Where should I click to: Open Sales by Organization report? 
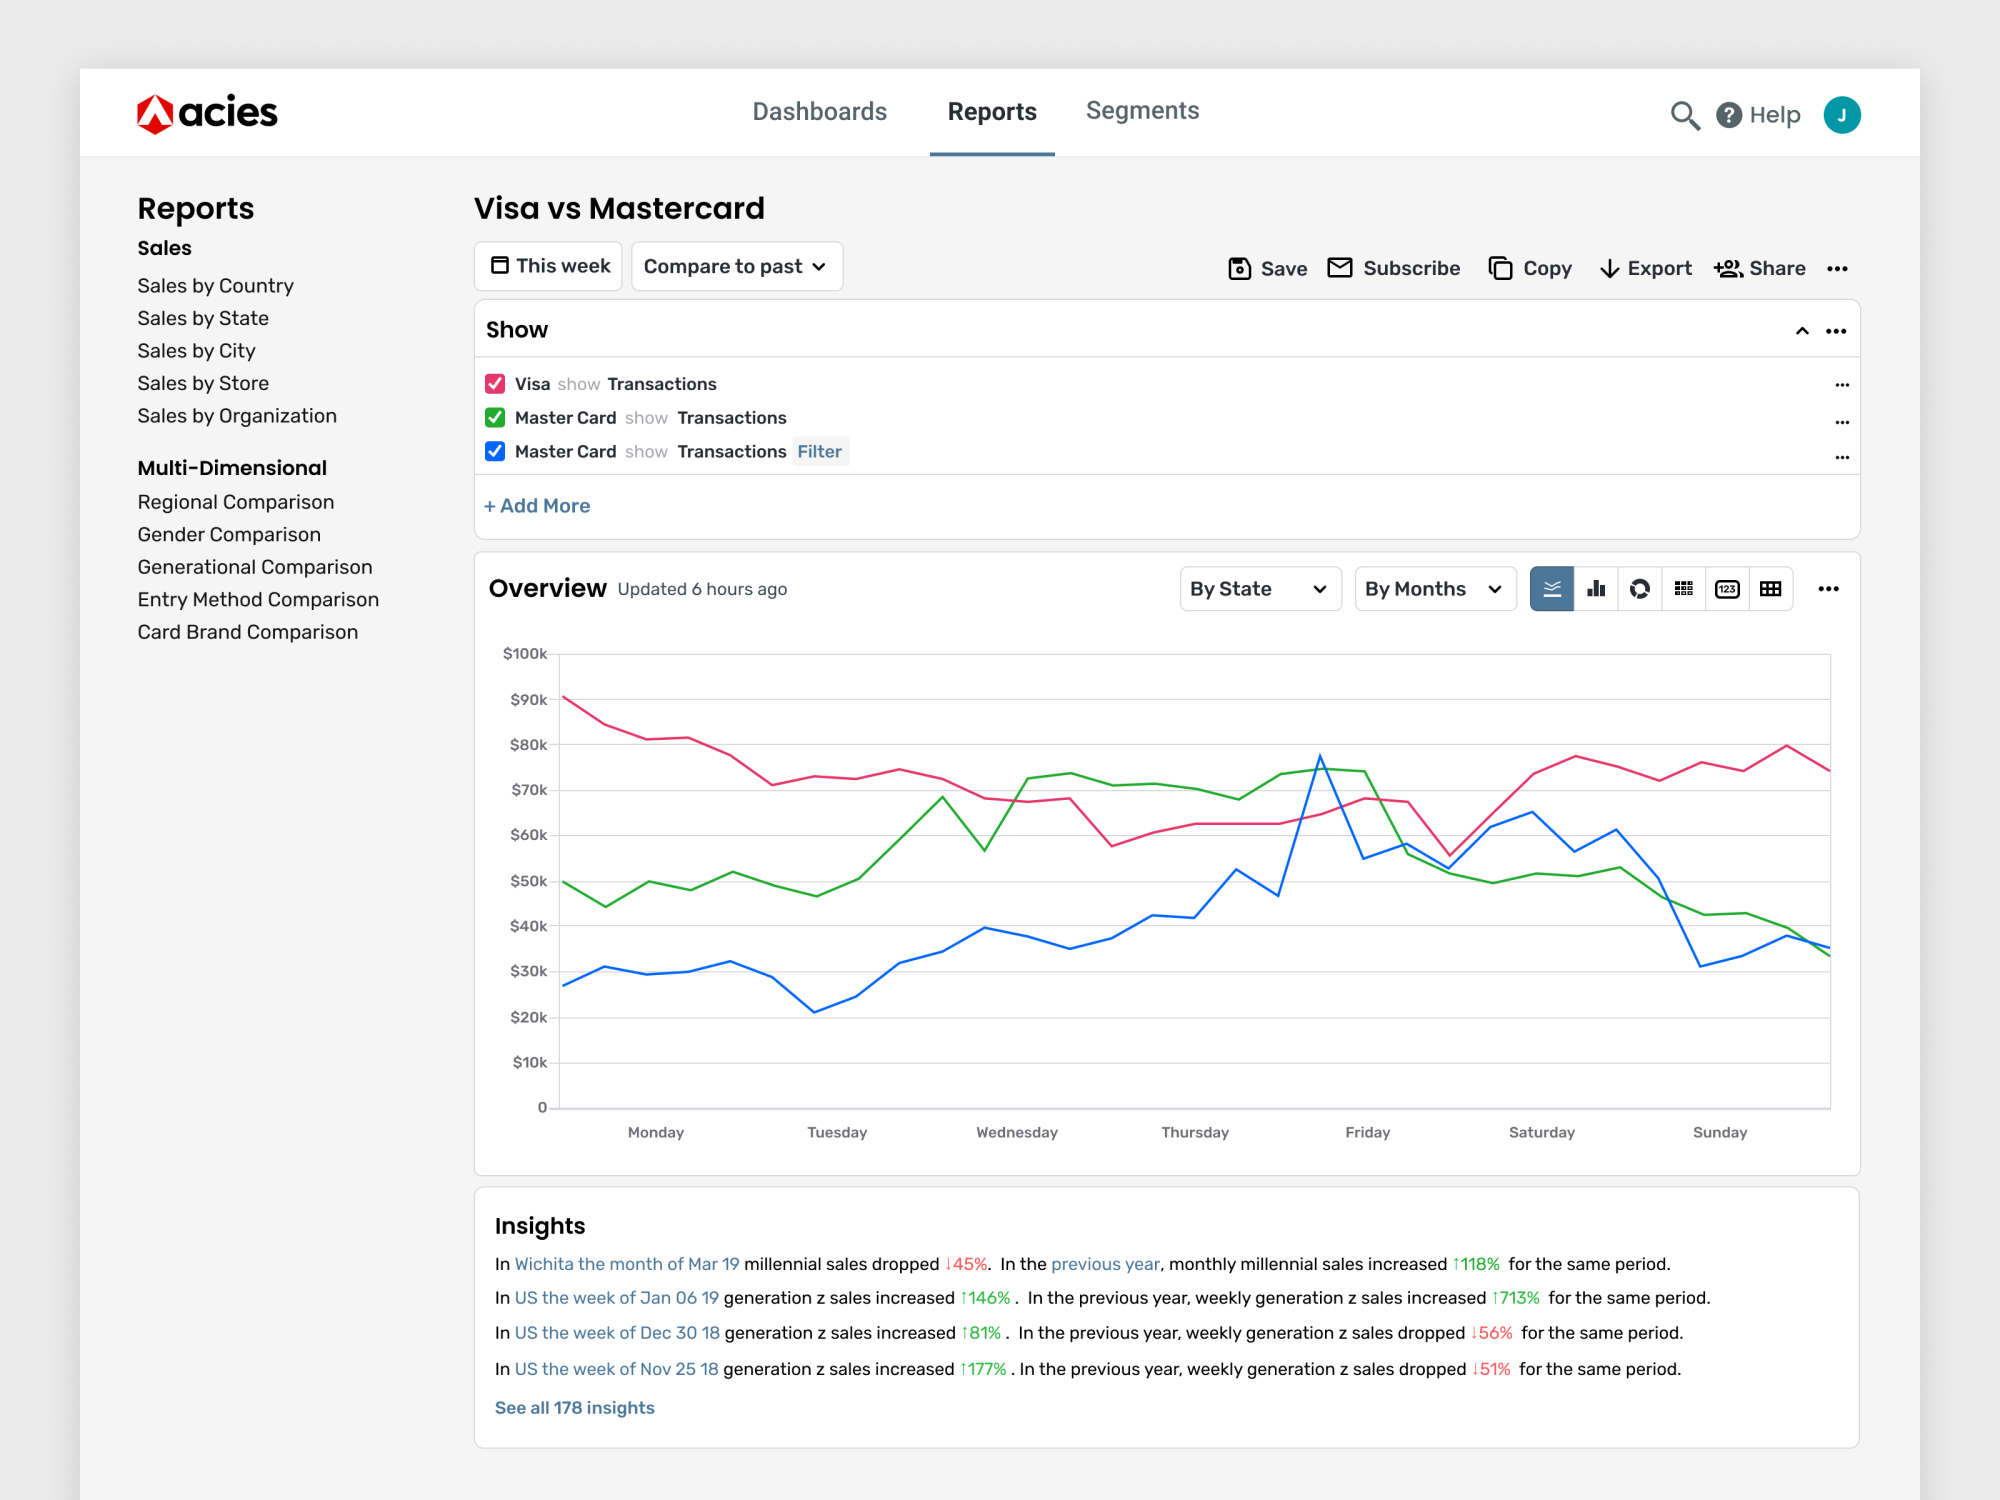click(x=237, y=416)
